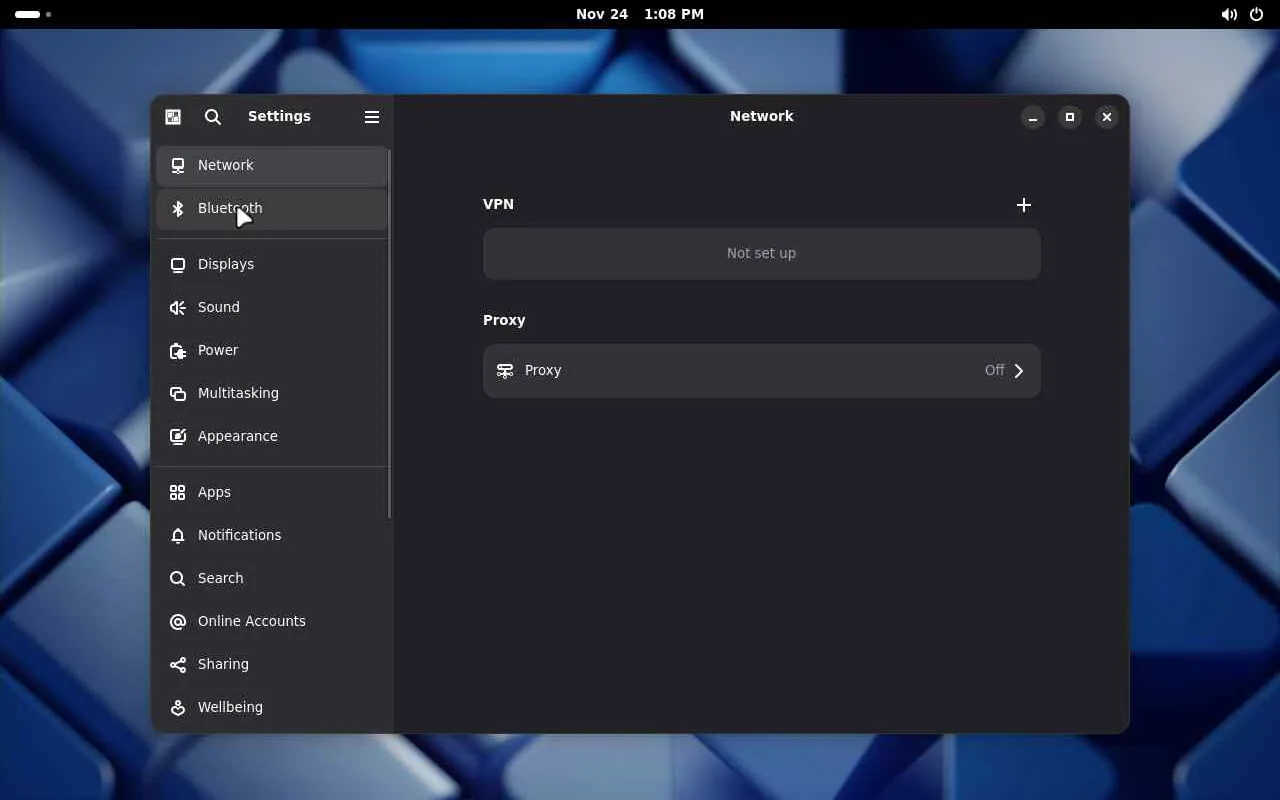
Task: Select Network in the sidebar
Action: (x=272, y=165)
